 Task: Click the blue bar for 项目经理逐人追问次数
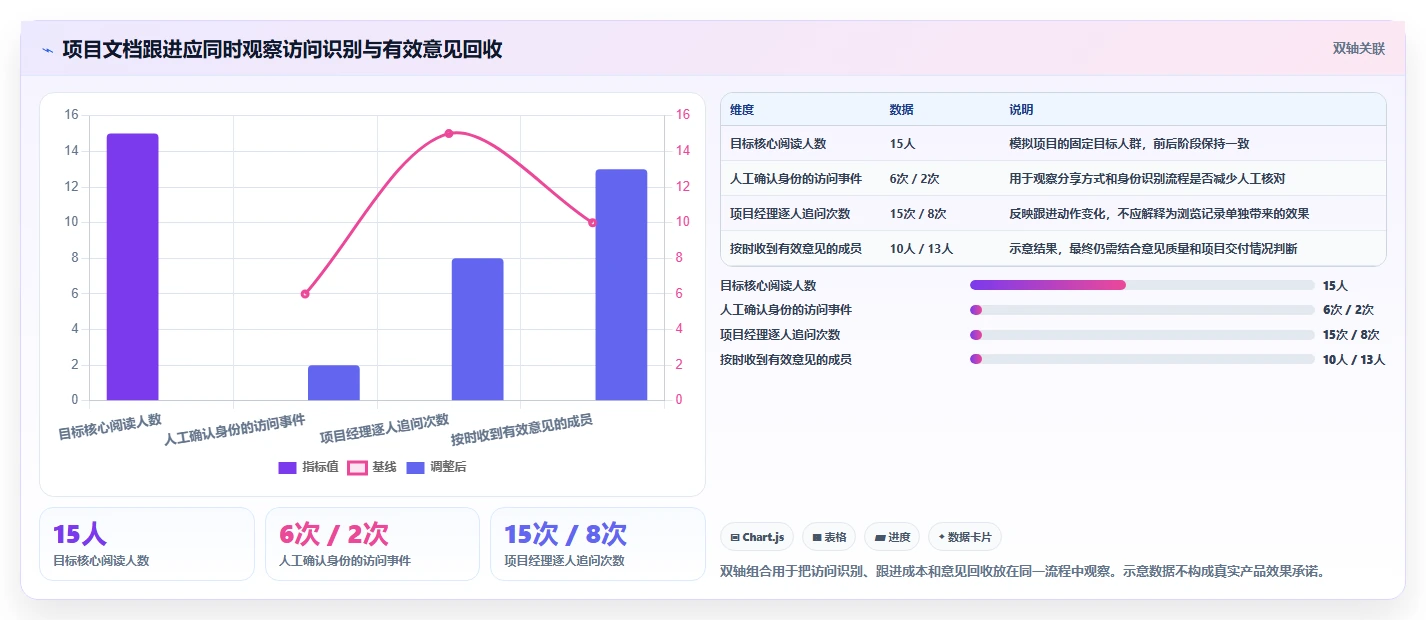pyautogui.click(x=477, y=329)
